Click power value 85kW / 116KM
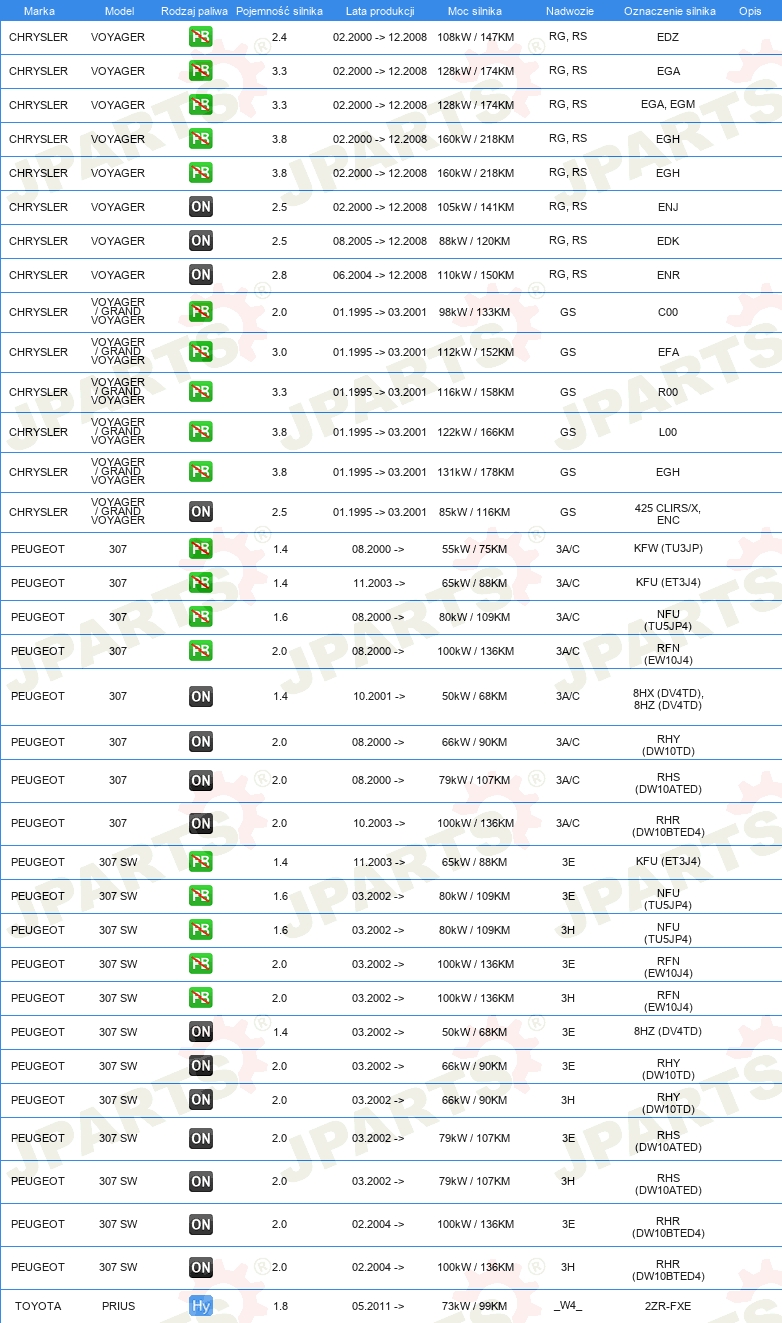782x1323 pixels. click(475, 512)
